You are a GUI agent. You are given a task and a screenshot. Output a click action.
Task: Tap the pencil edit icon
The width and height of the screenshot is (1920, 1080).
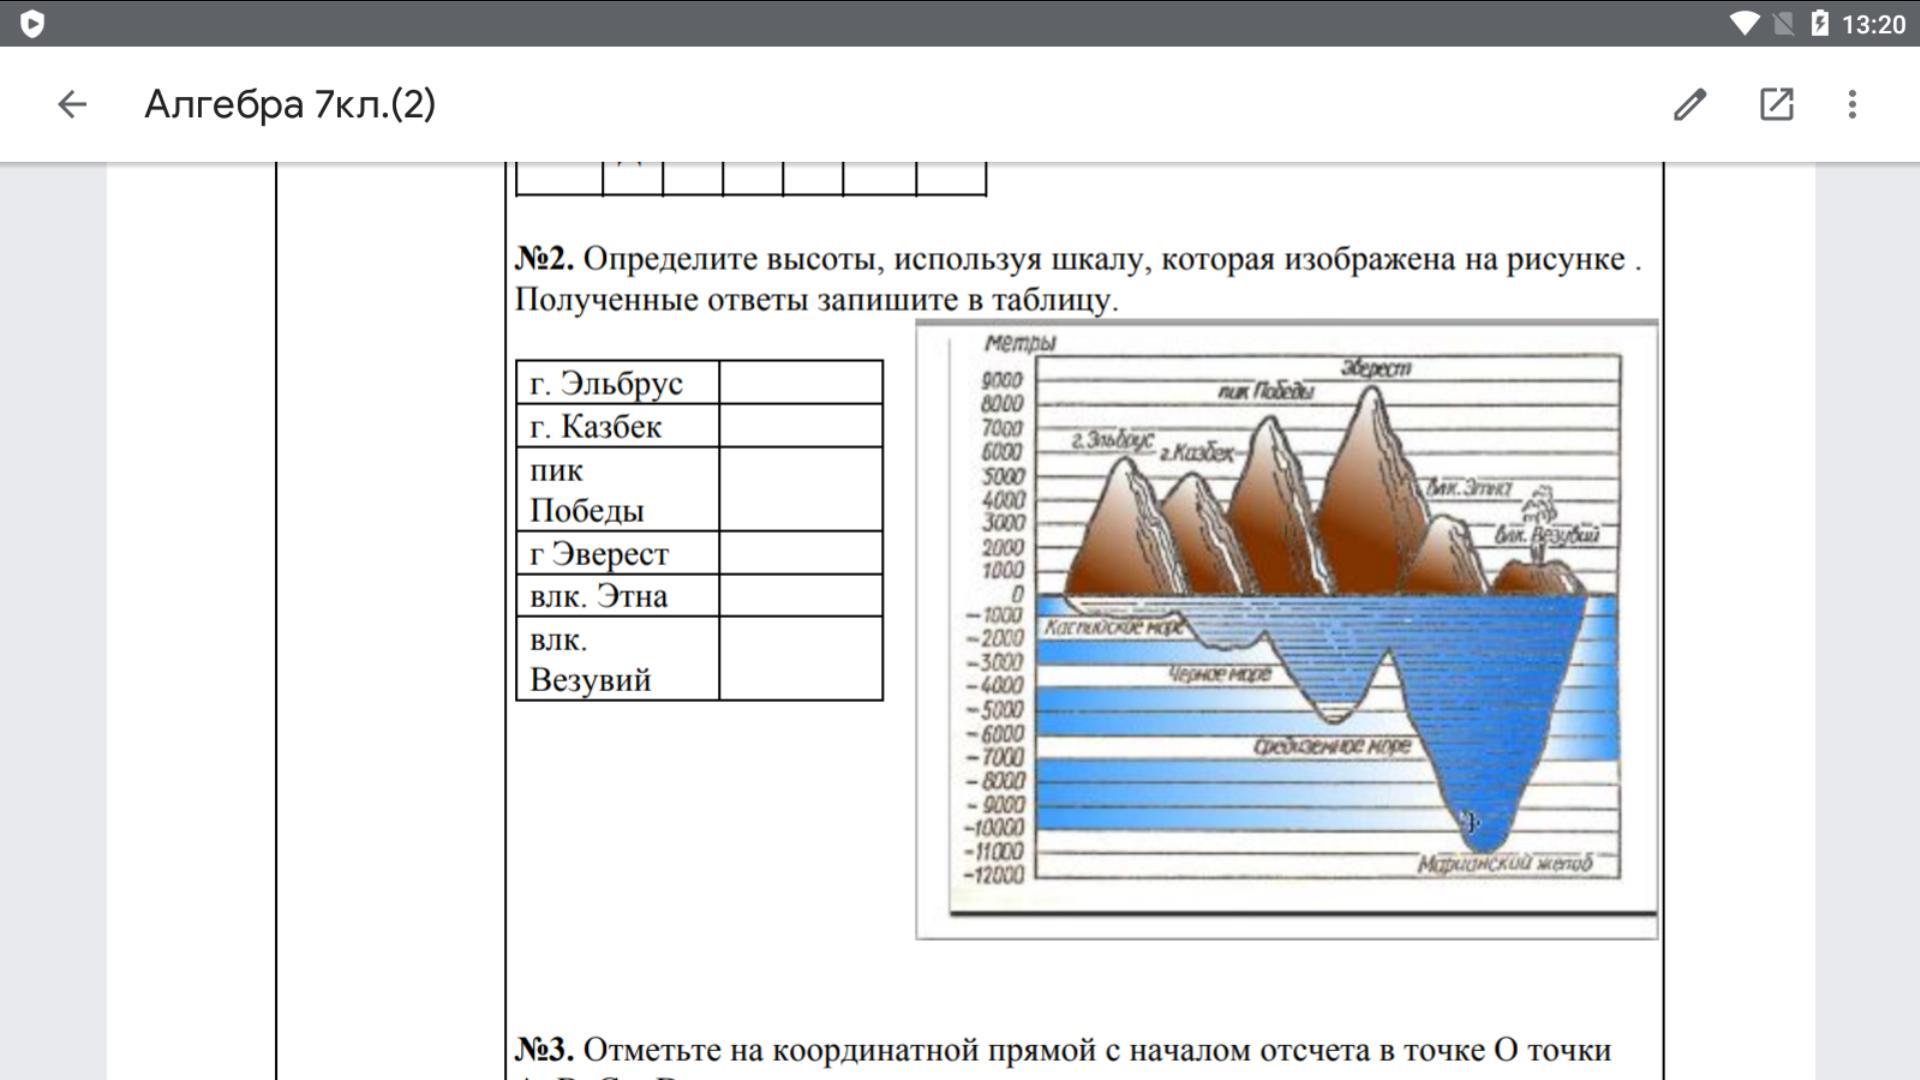[x=1690, y=104]
